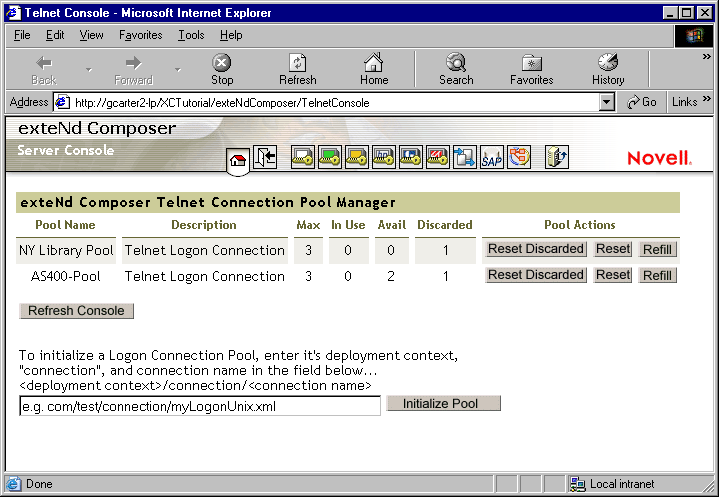Open the Back button history dropdown arrow
Viewport: 719px width, 497px height.
click(88, 70)
